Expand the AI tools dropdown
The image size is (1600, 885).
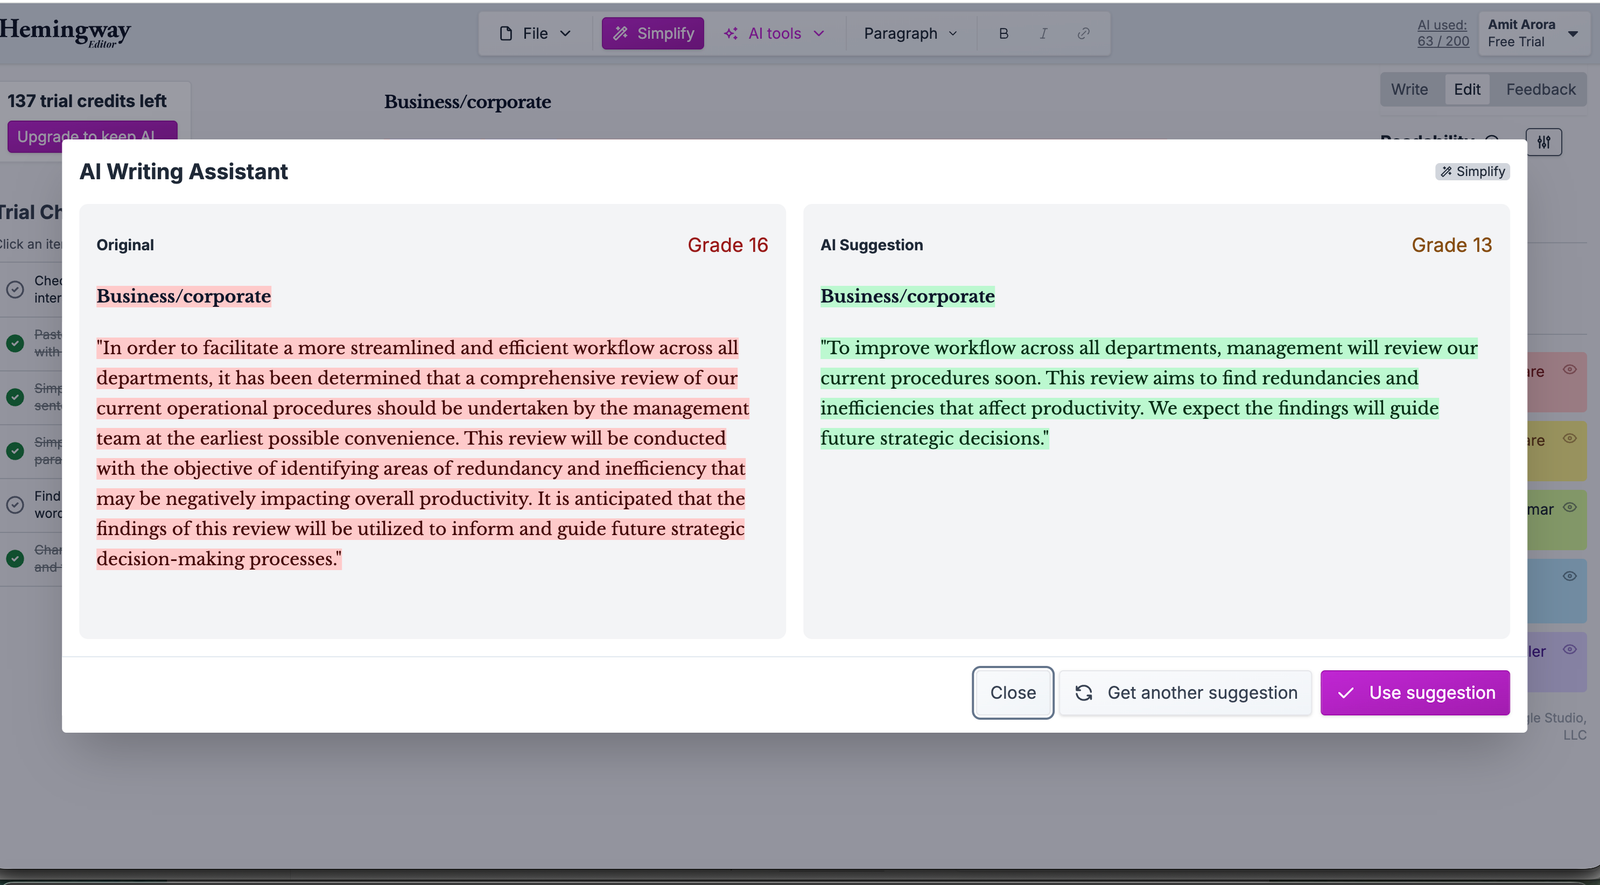(x=774, y=33)
